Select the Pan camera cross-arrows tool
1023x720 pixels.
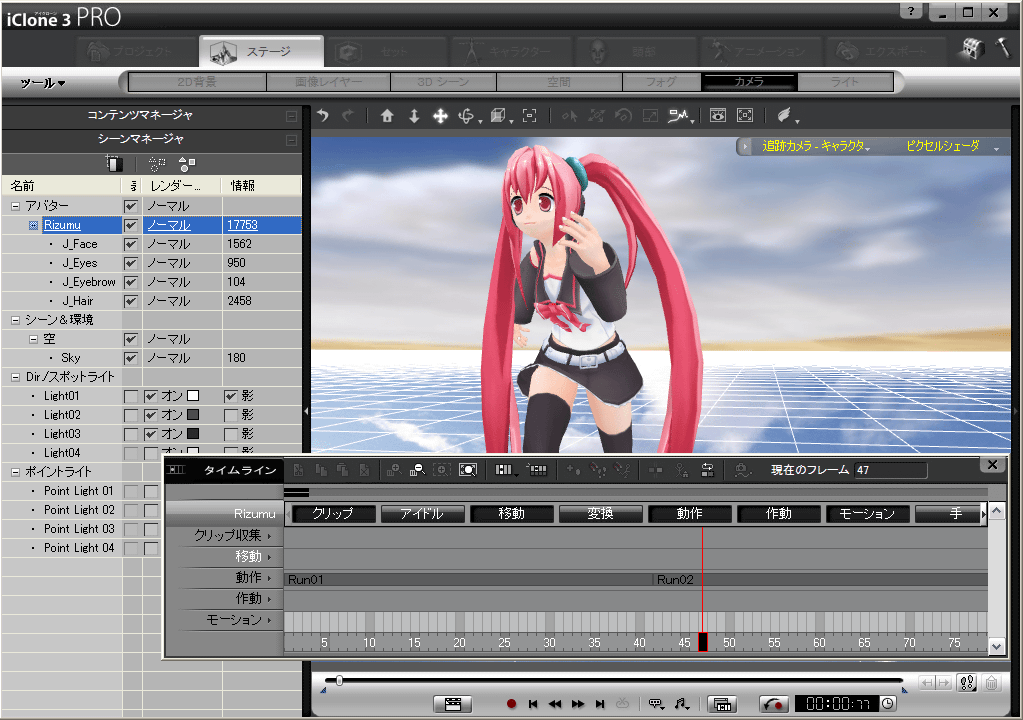click(x=440, y=116)
